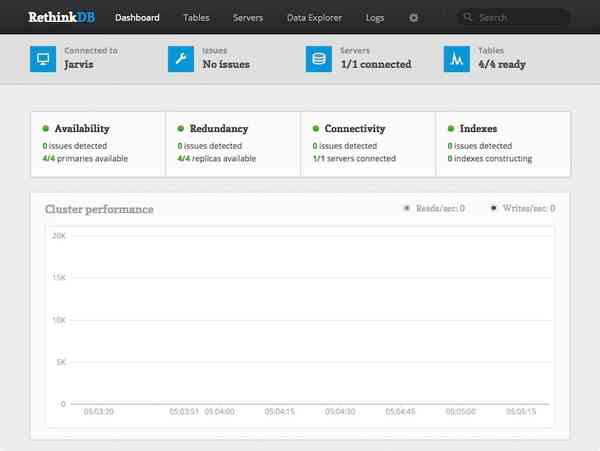Click 0 indexes constructing text
This screenshot has width=600, height=451.
tap(490, 158)
